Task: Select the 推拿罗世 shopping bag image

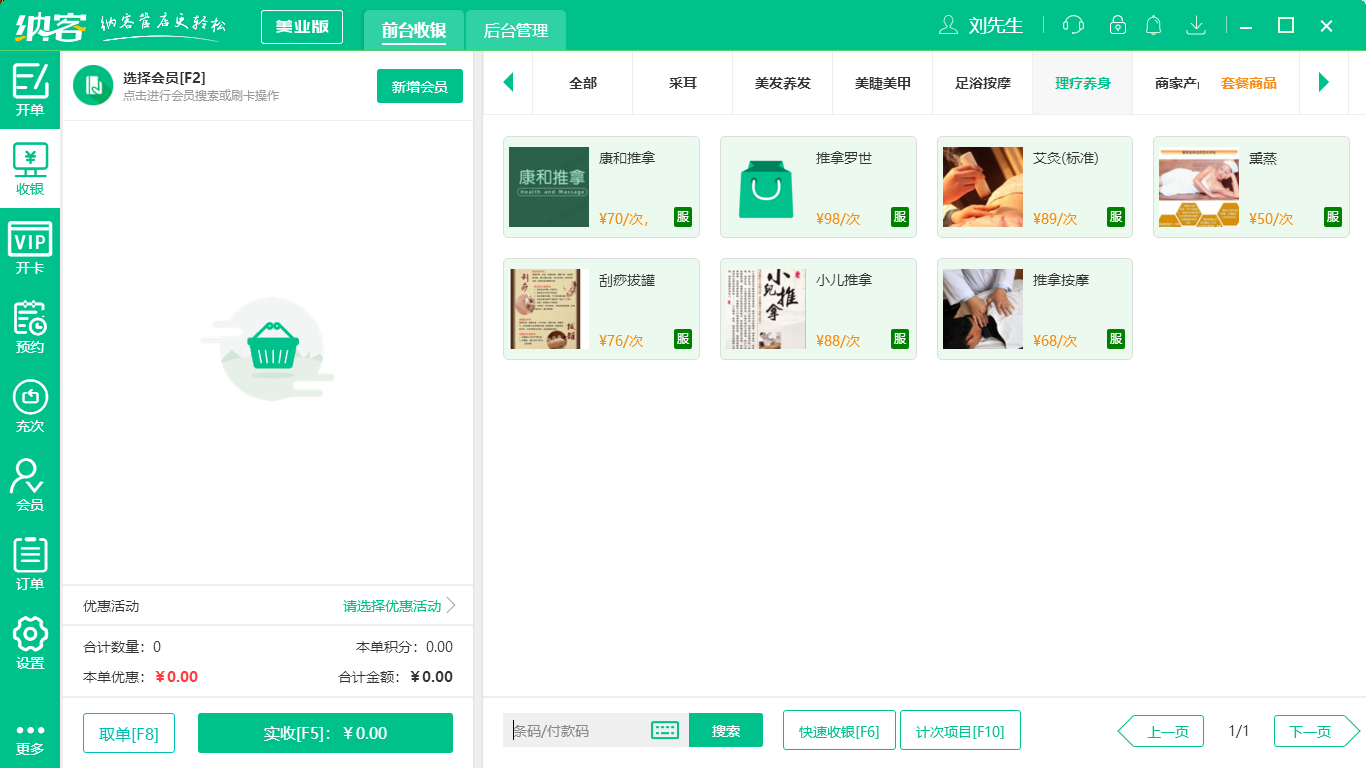Action: [766, 187]
